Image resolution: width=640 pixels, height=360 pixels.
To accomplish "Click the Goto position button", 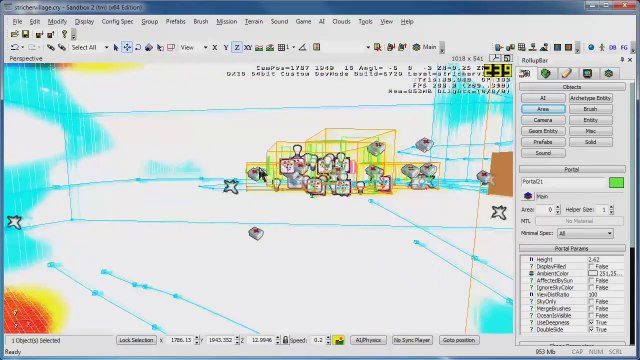I will click(458, 340).
